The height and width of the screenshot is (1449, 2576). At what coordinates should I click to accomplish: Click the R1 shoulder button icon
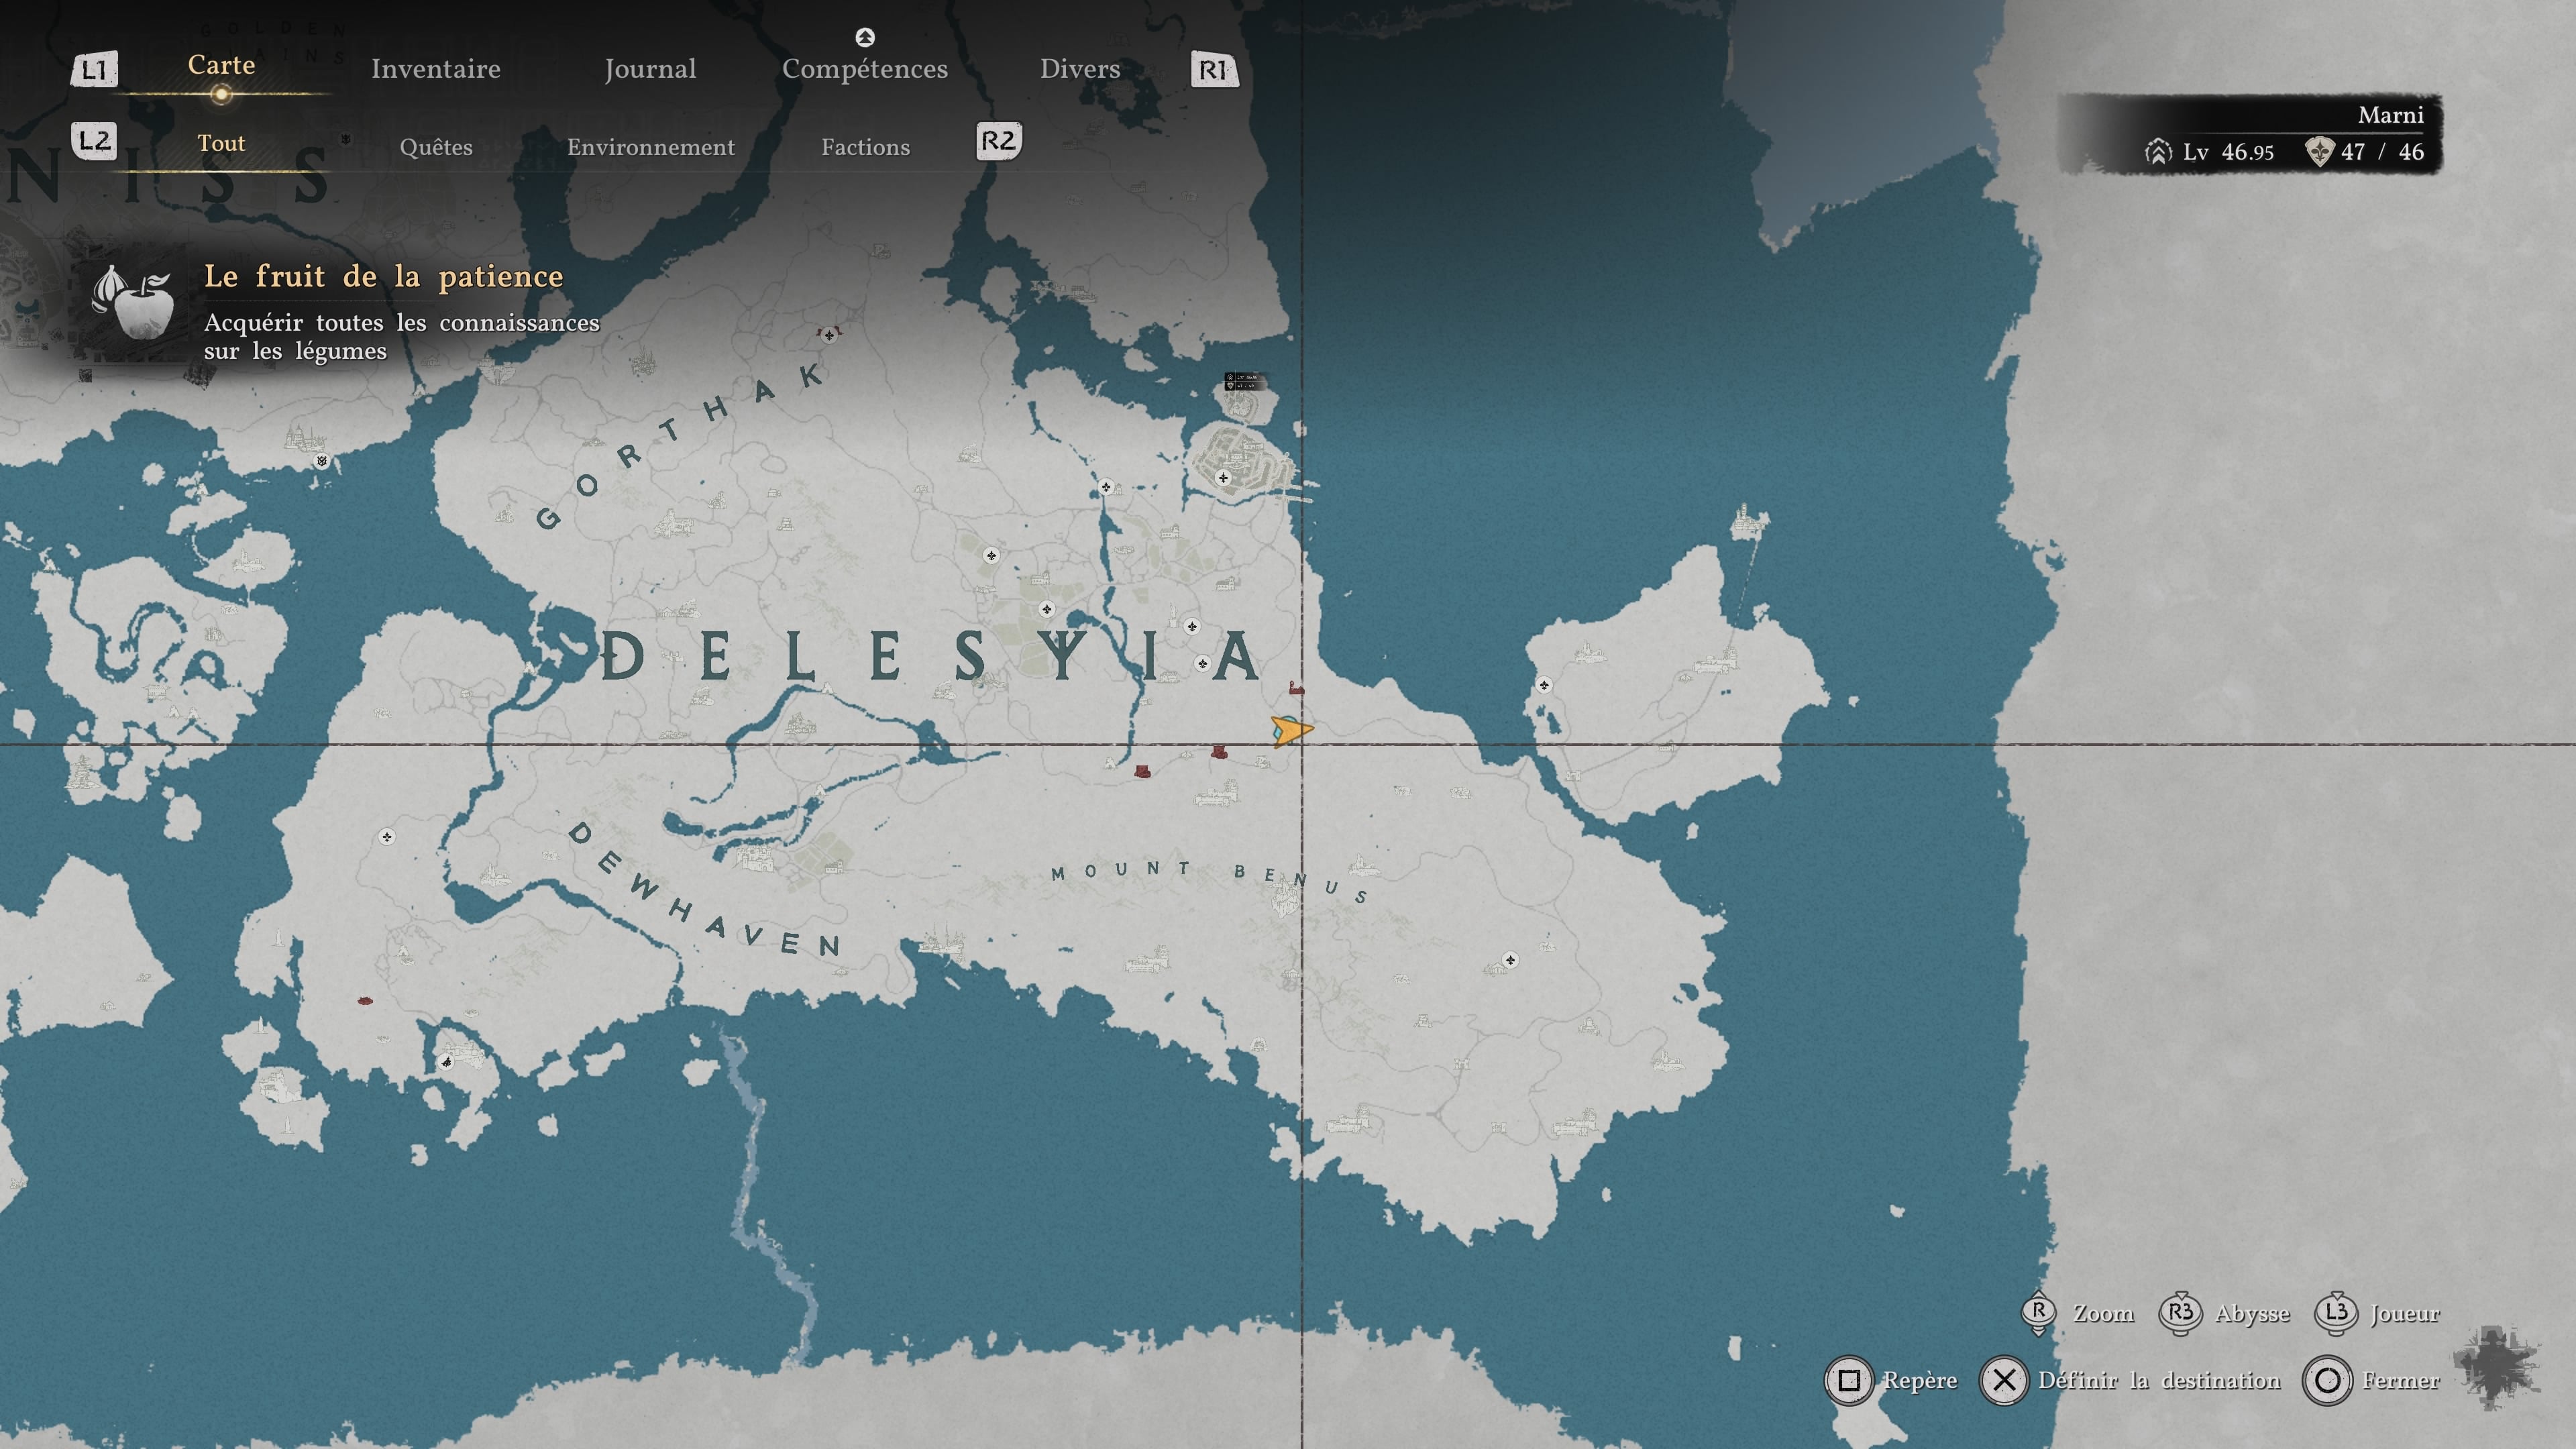click(1214, 70)
